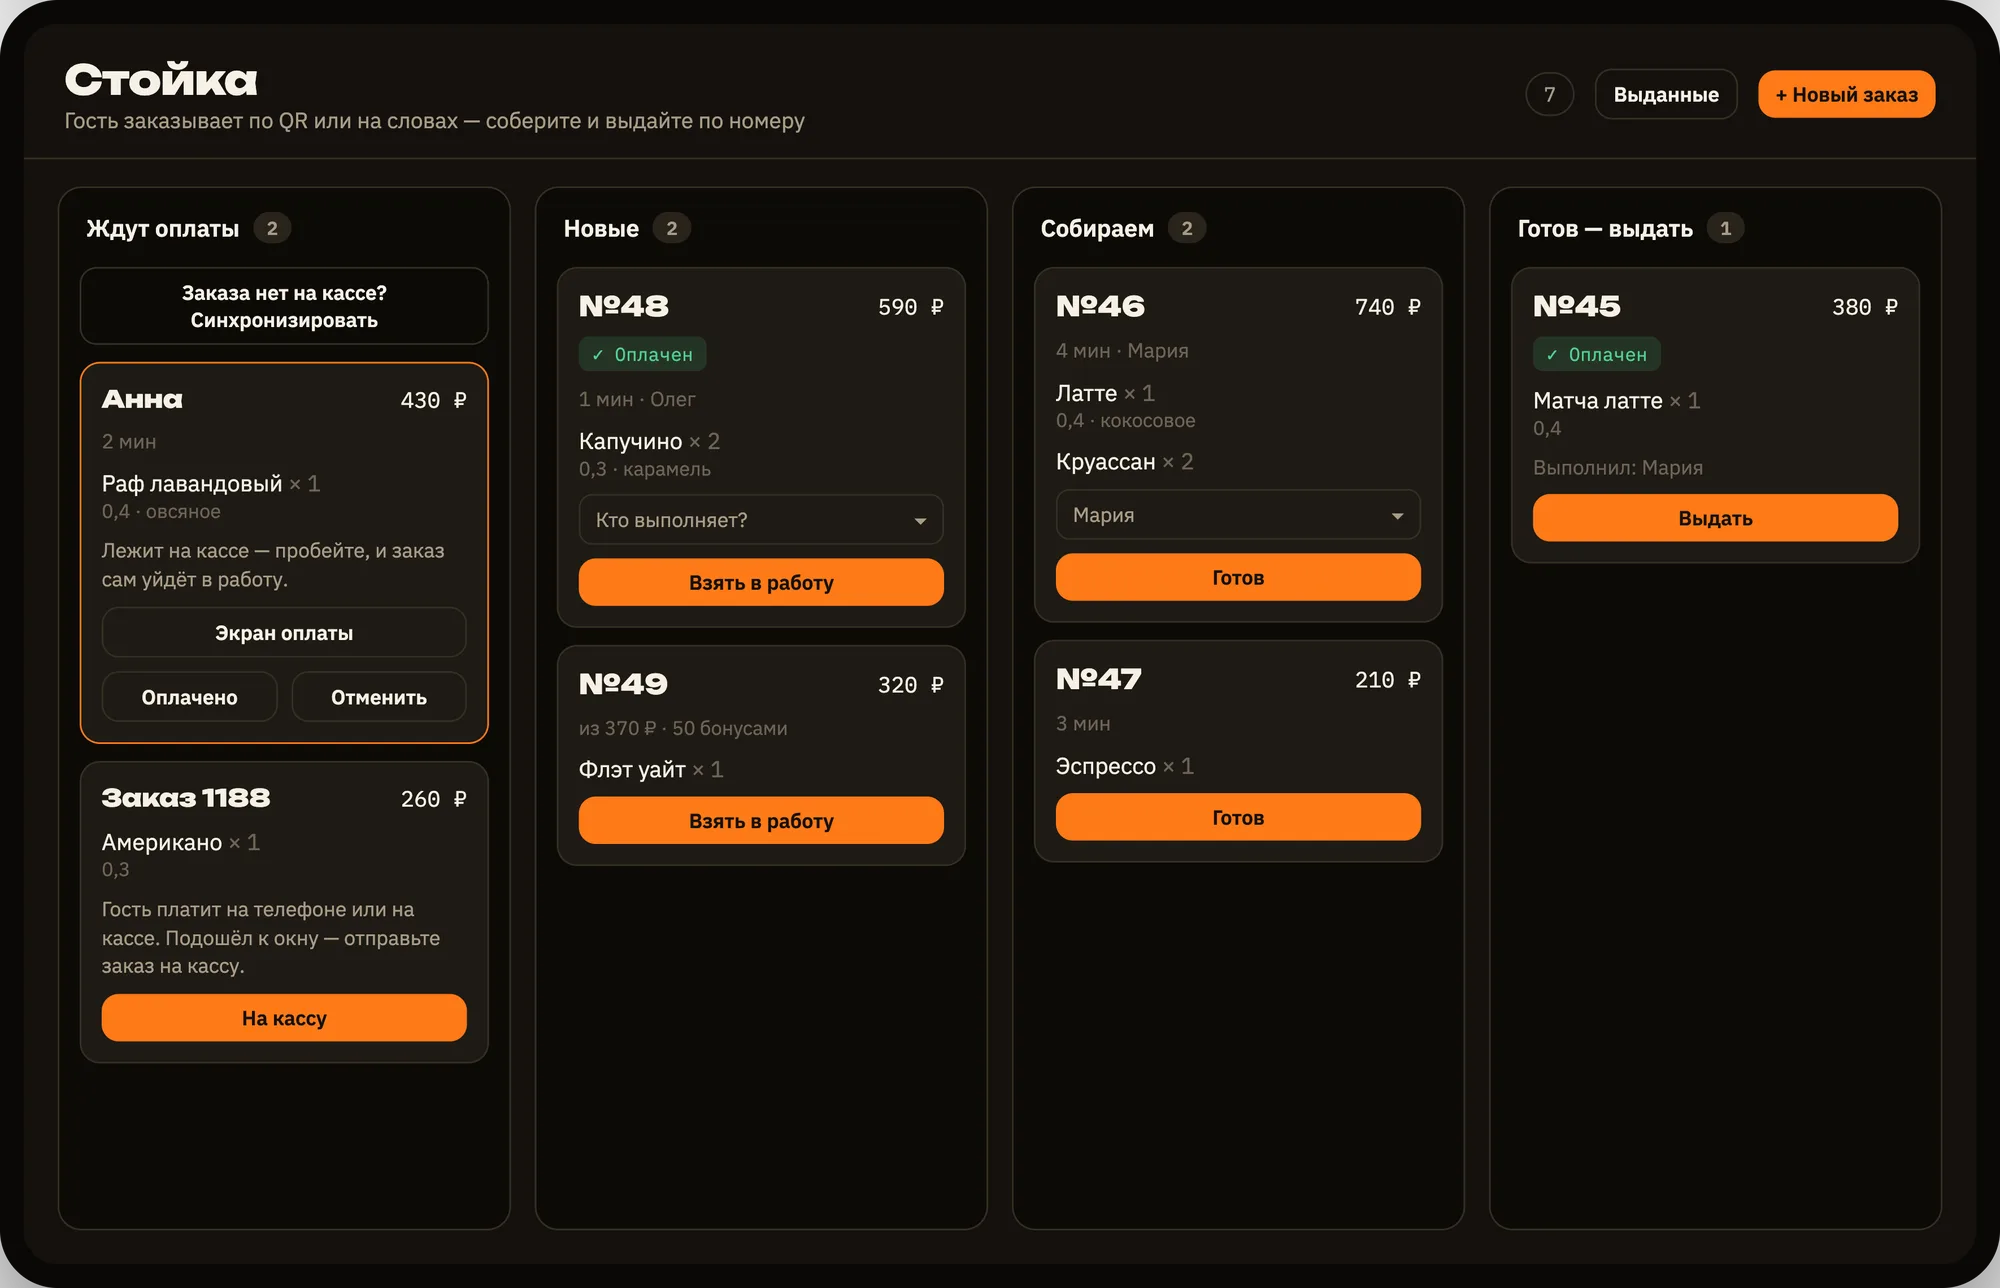Click count badge next to Ждут оплаты
This screenshot has width=2000, height=1288.
272,228
